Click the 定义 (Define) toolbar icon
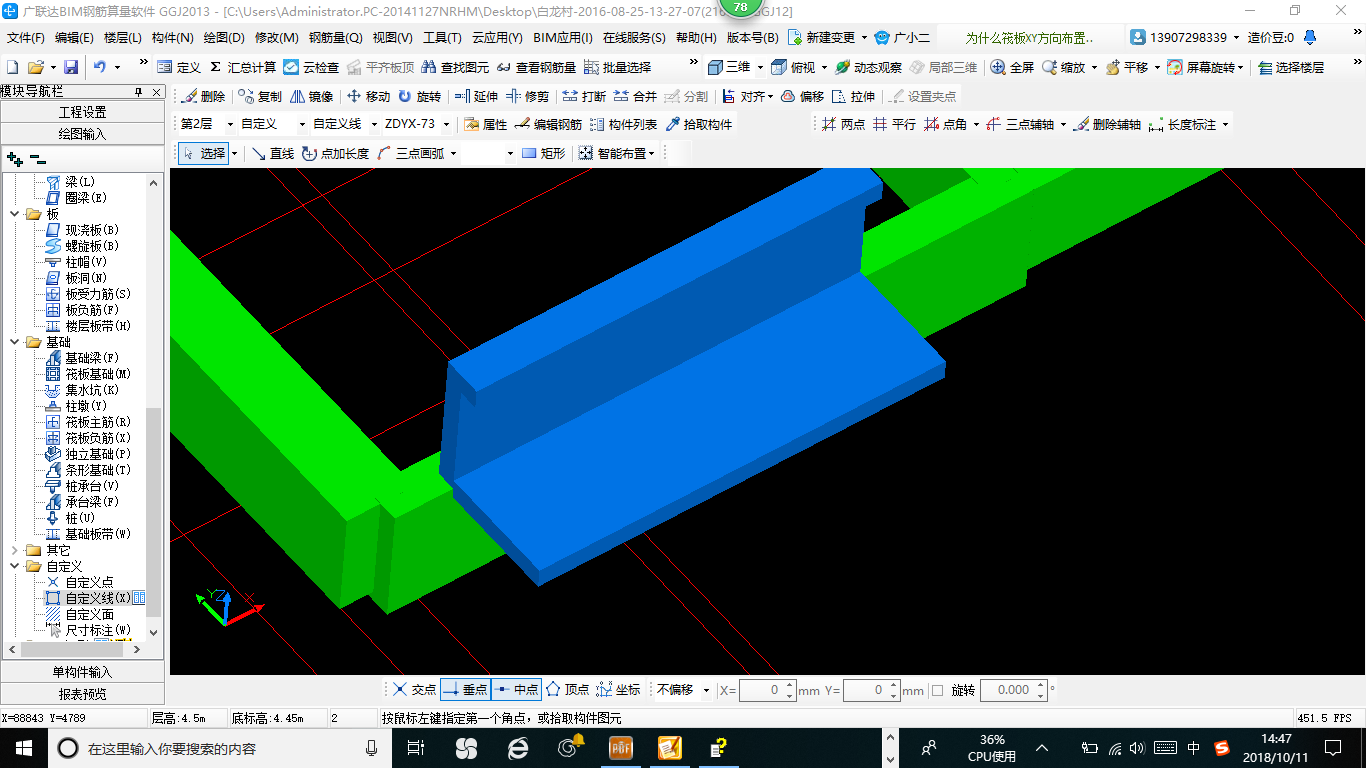This screenshot has height=768, width=1366. (178, 67)
